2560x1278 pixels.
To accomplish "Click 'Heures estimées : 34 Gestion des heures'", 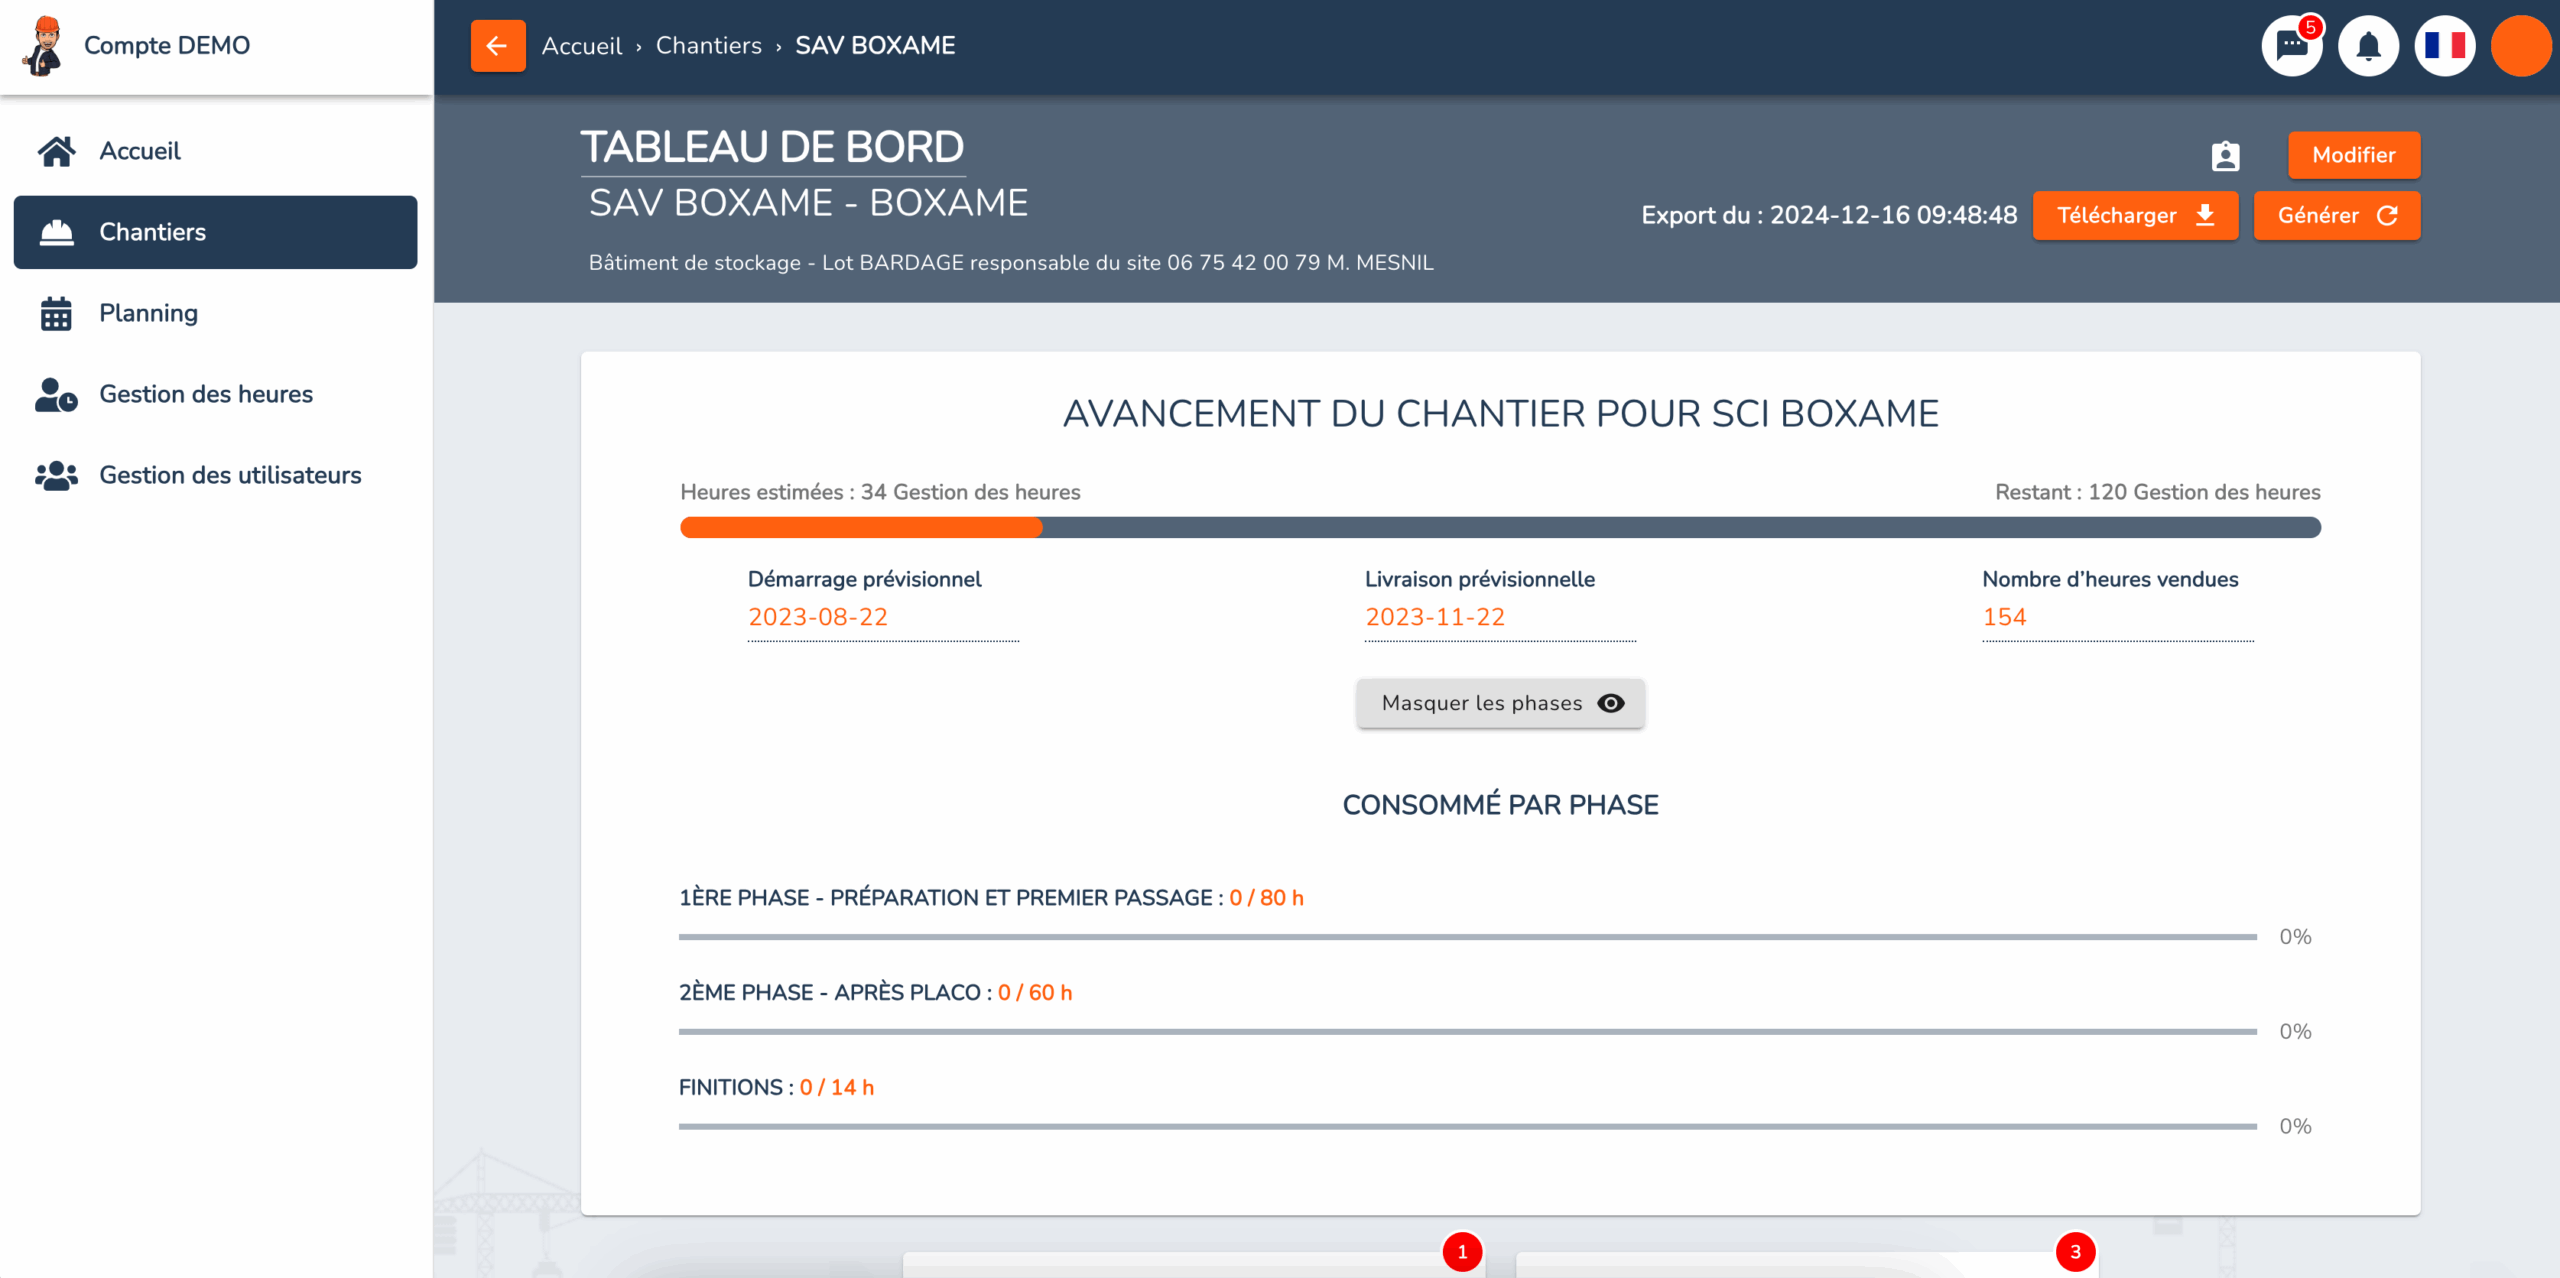I will (880, 492).
